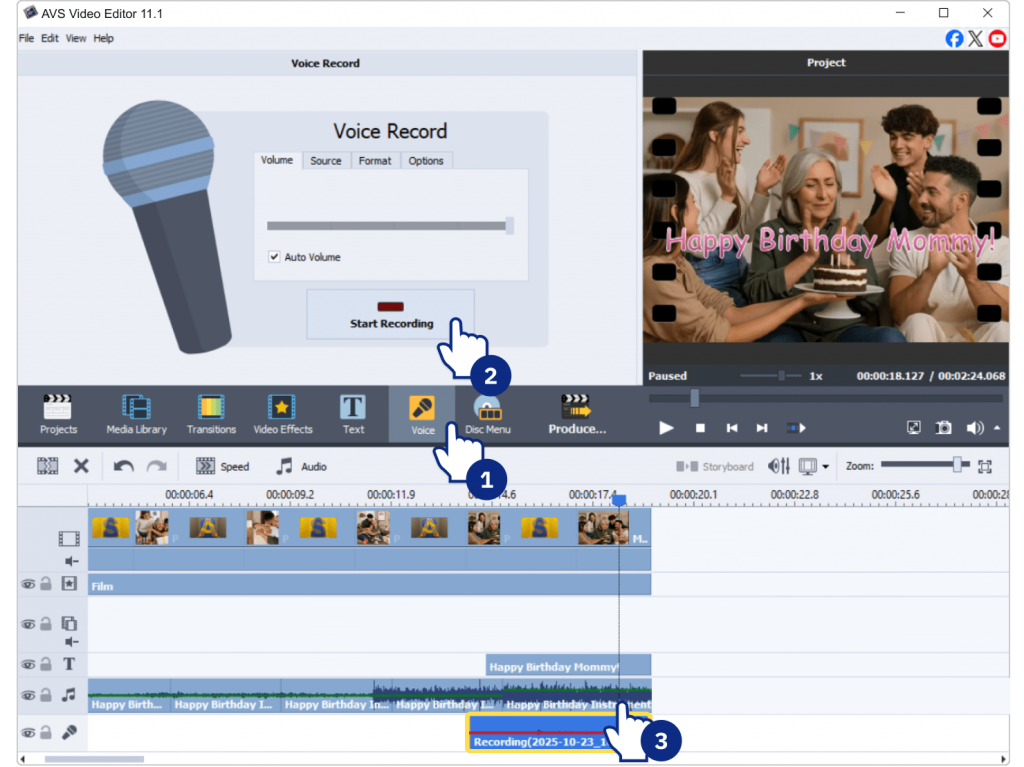Open the Transitions panel
The height and width of the screenshot is (767, 1024).
211,414
